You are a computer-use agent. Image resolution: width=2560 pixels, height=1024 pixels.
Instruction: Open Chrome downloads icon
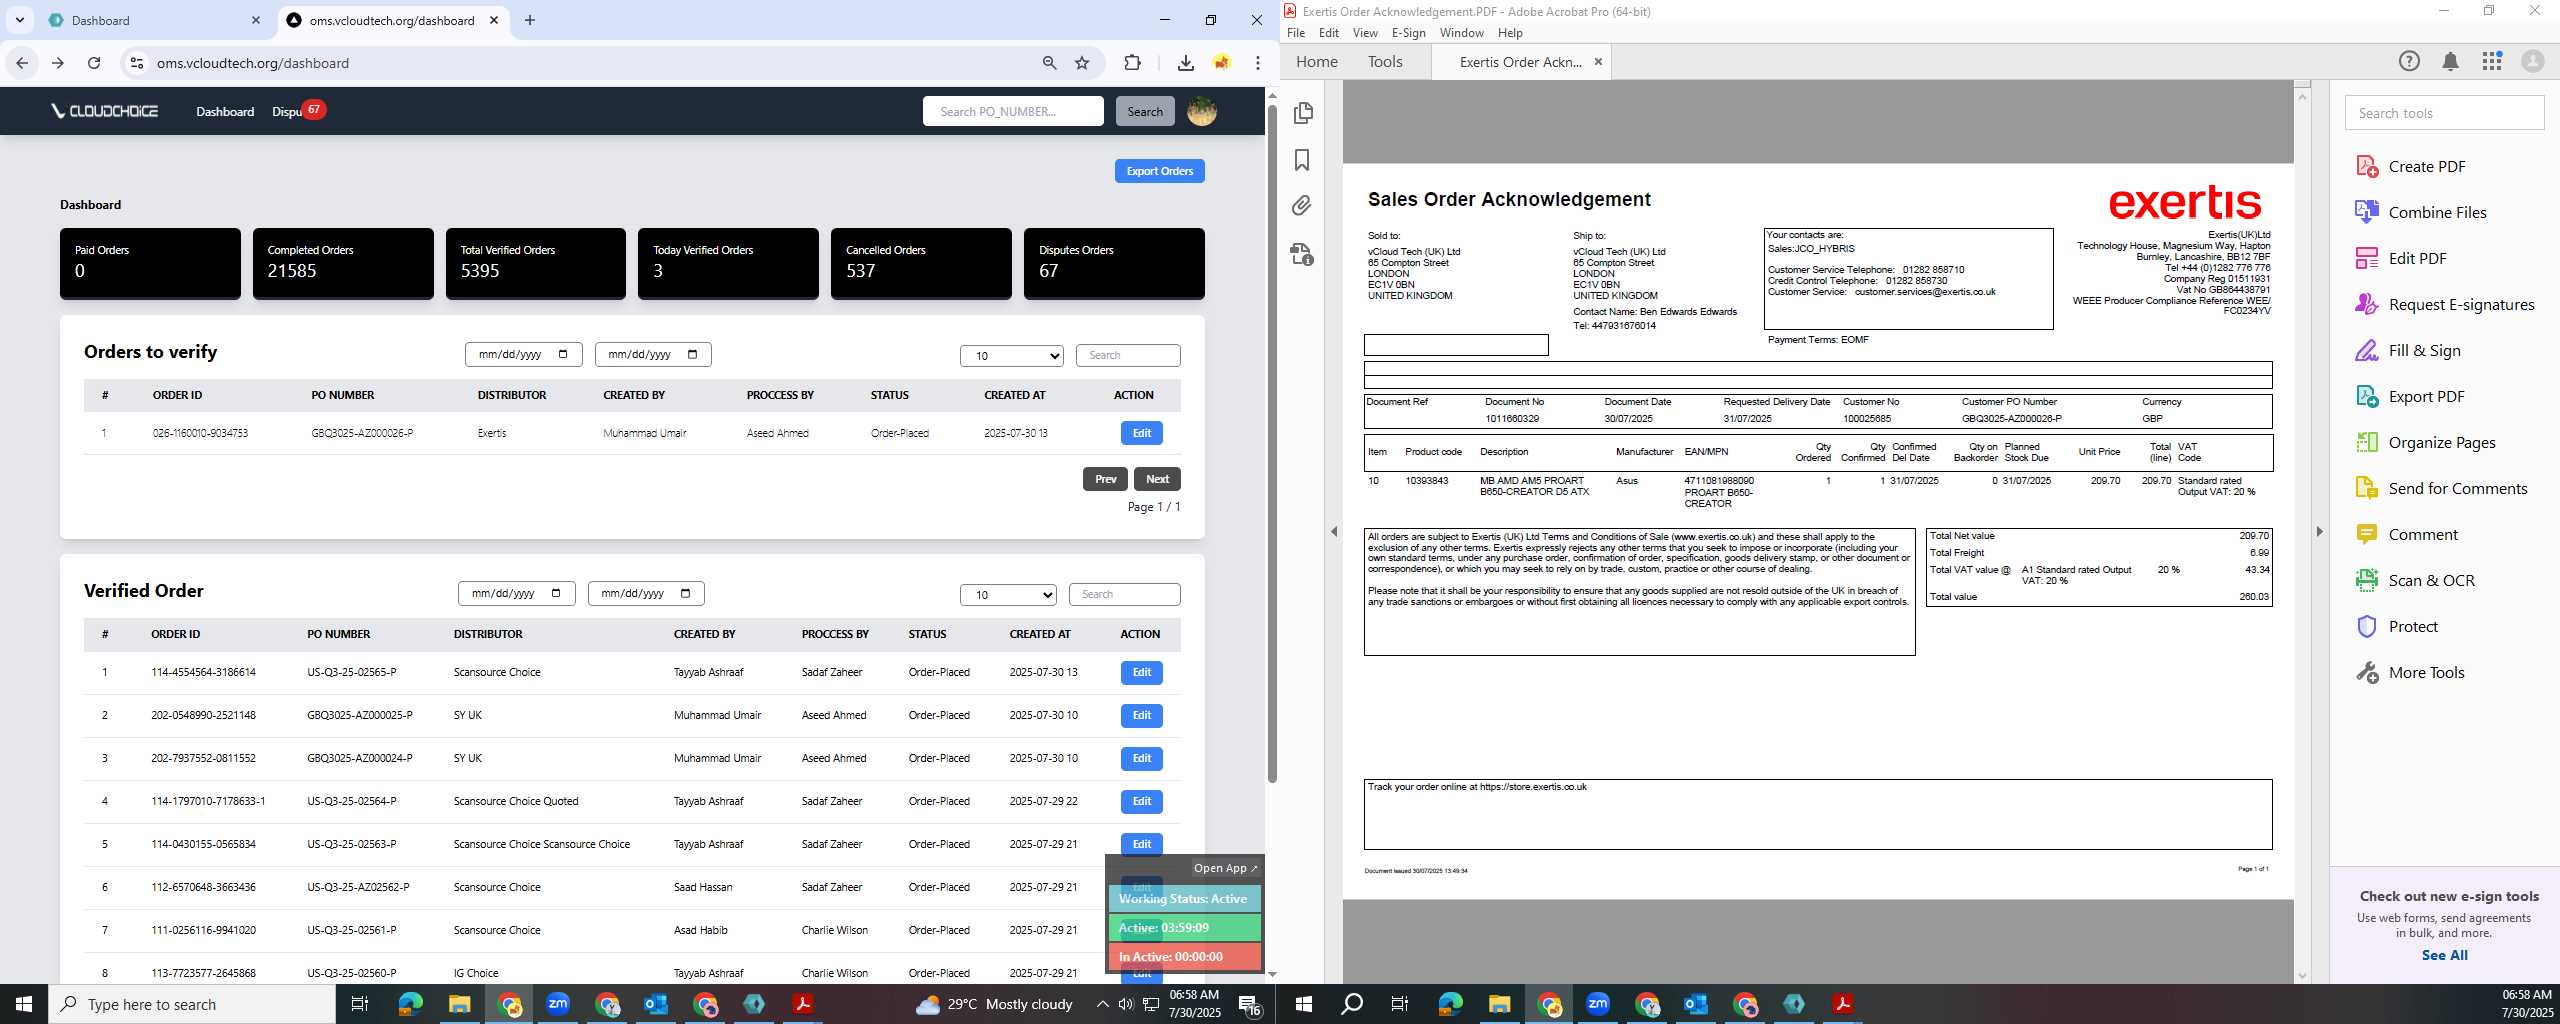[1185, 63]
